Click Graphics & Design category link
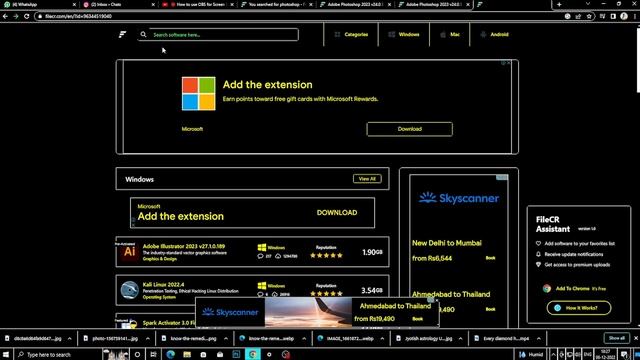 coord(160,259)
